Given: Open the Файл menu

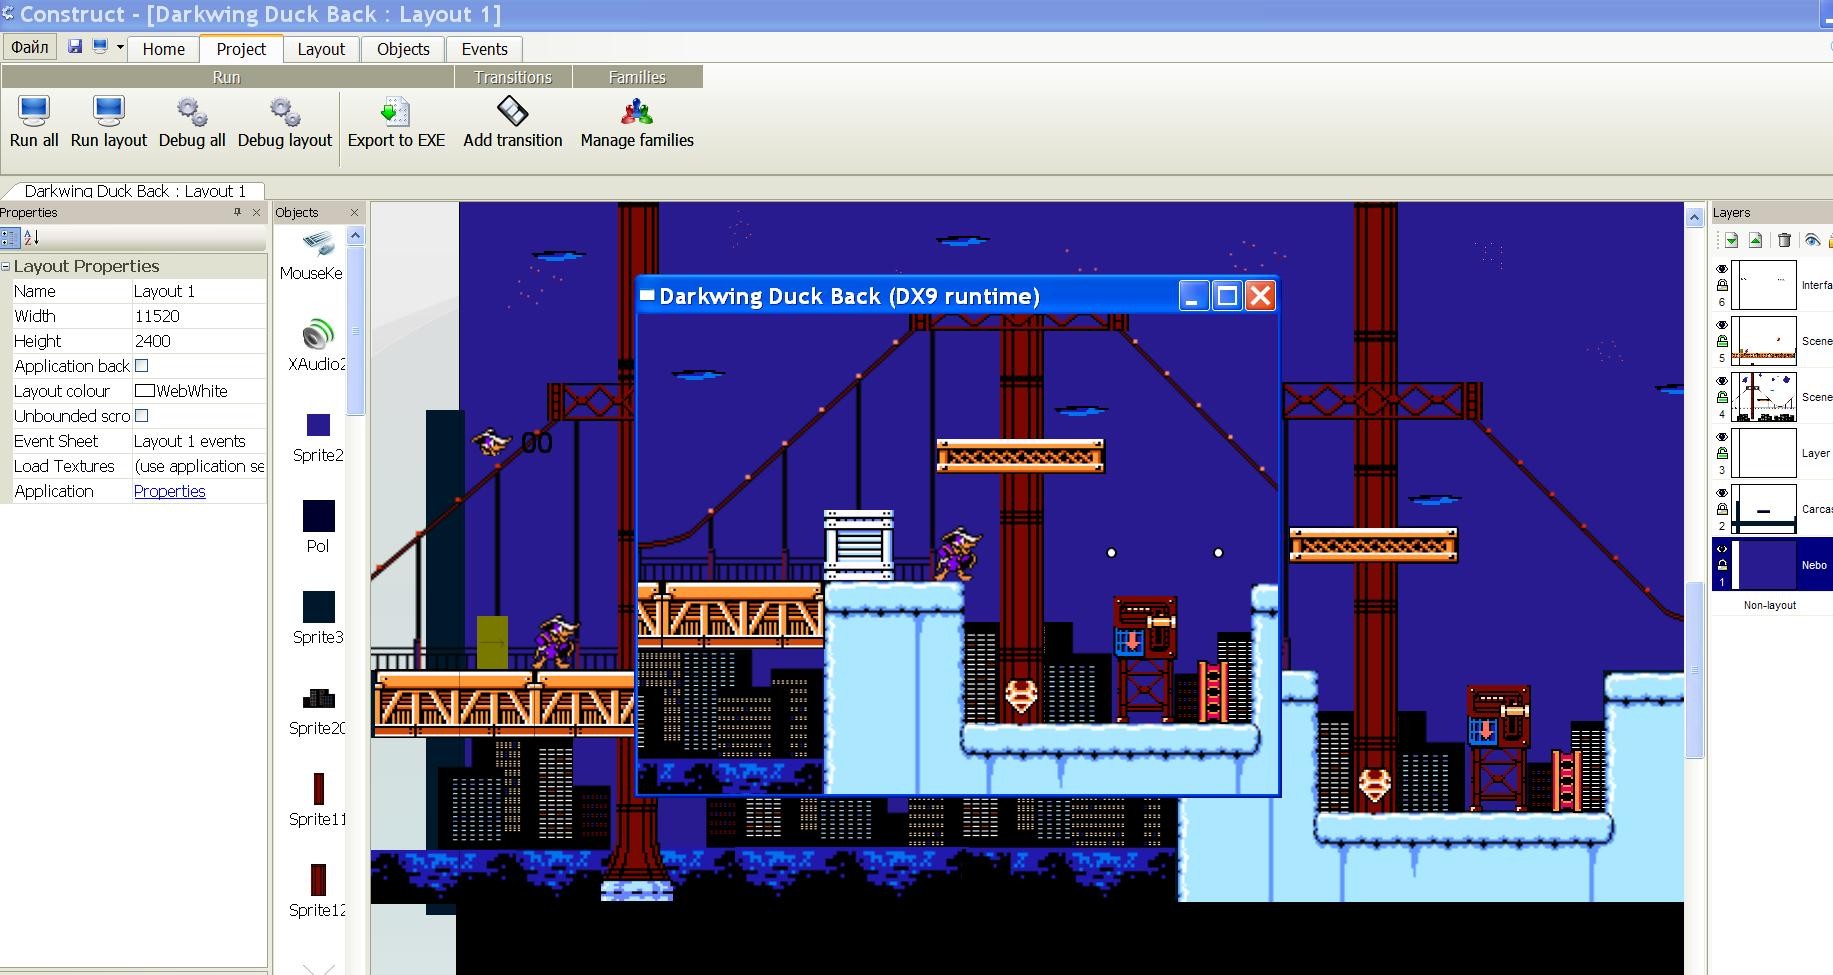Looking at the screenshot, I should tap(30, 47).
